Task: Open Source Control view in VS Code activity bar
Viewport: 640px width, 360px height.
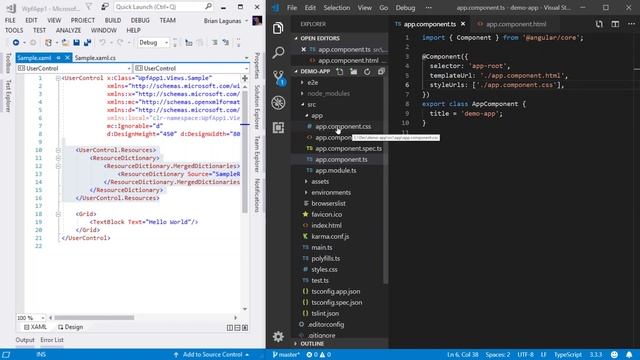Action: (x=278, y=77)
